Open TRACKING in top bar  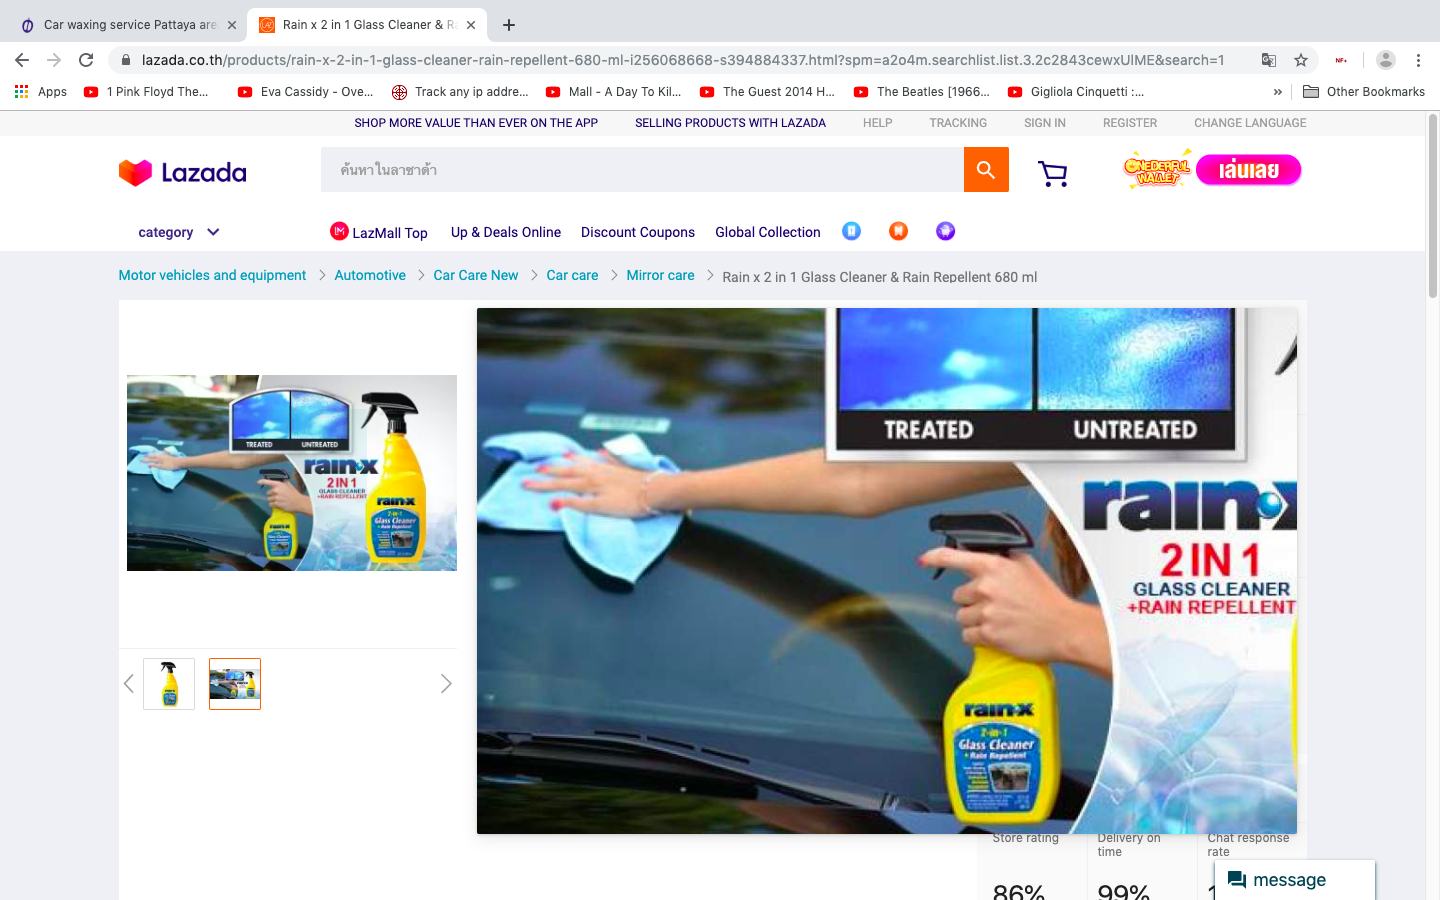[x=958, y=123]
